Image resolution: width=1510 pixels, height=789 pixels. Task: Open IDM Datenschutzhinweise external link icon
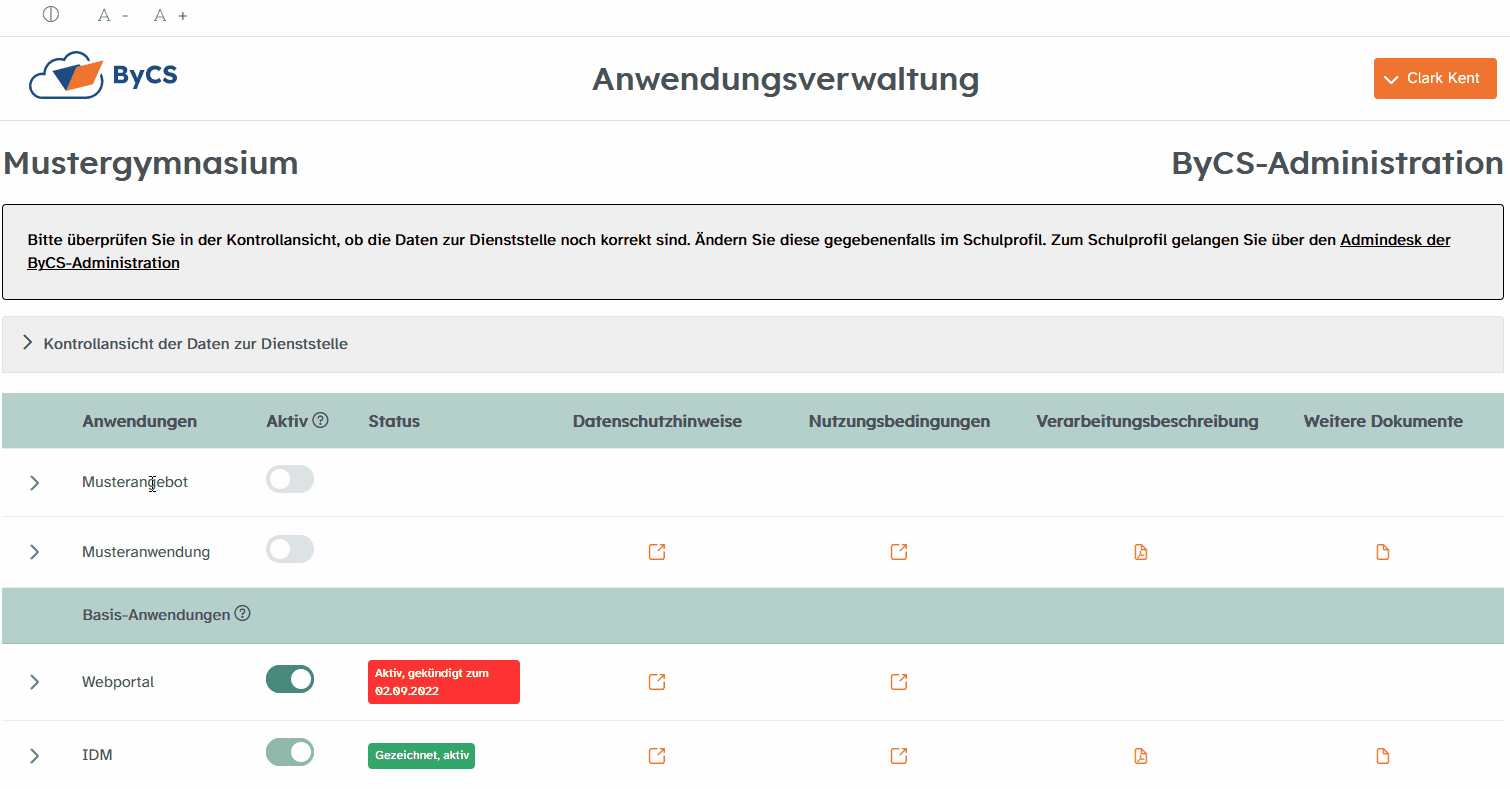(657, 756)
